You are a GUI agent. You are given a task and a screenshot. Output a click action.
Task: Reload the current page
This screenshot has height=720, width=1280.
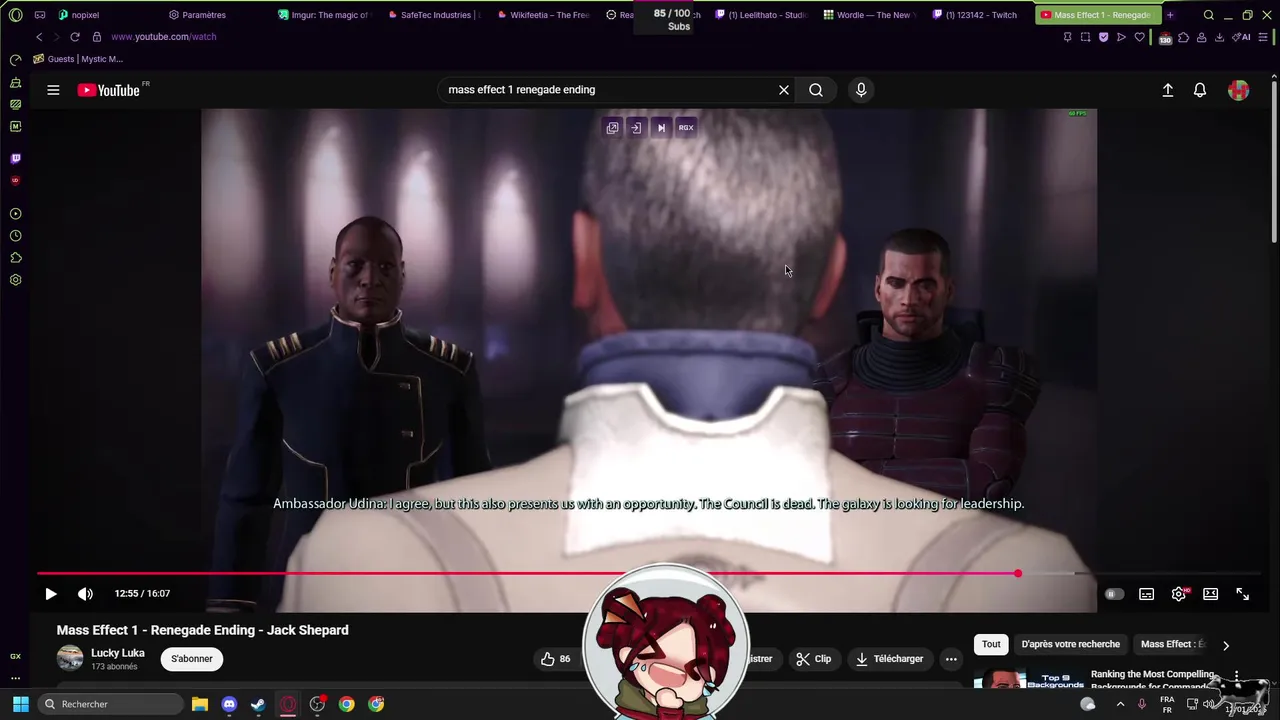(75, 37)
